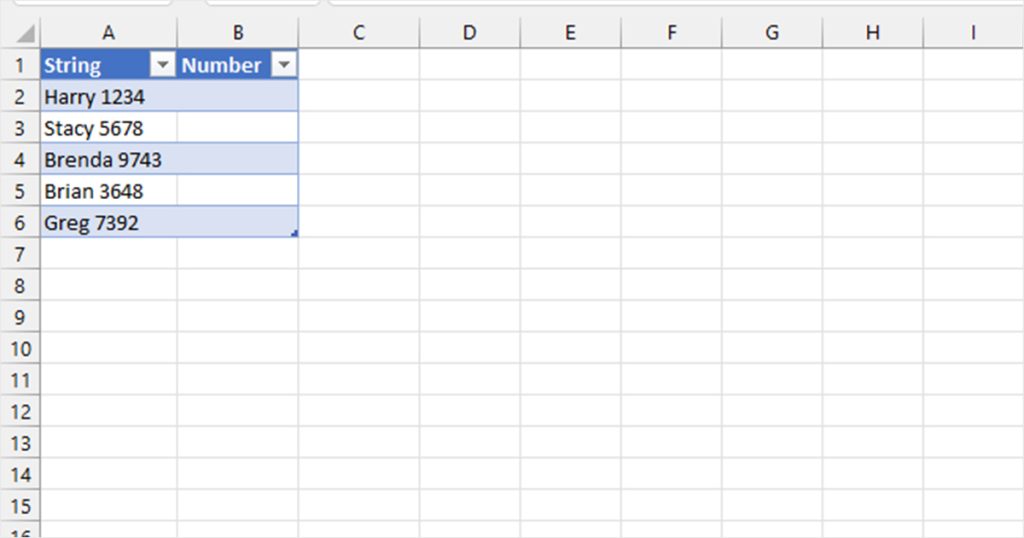Viewport: 1024px width, 538px height.
Task: Select row 12 header
Action: 20,411
